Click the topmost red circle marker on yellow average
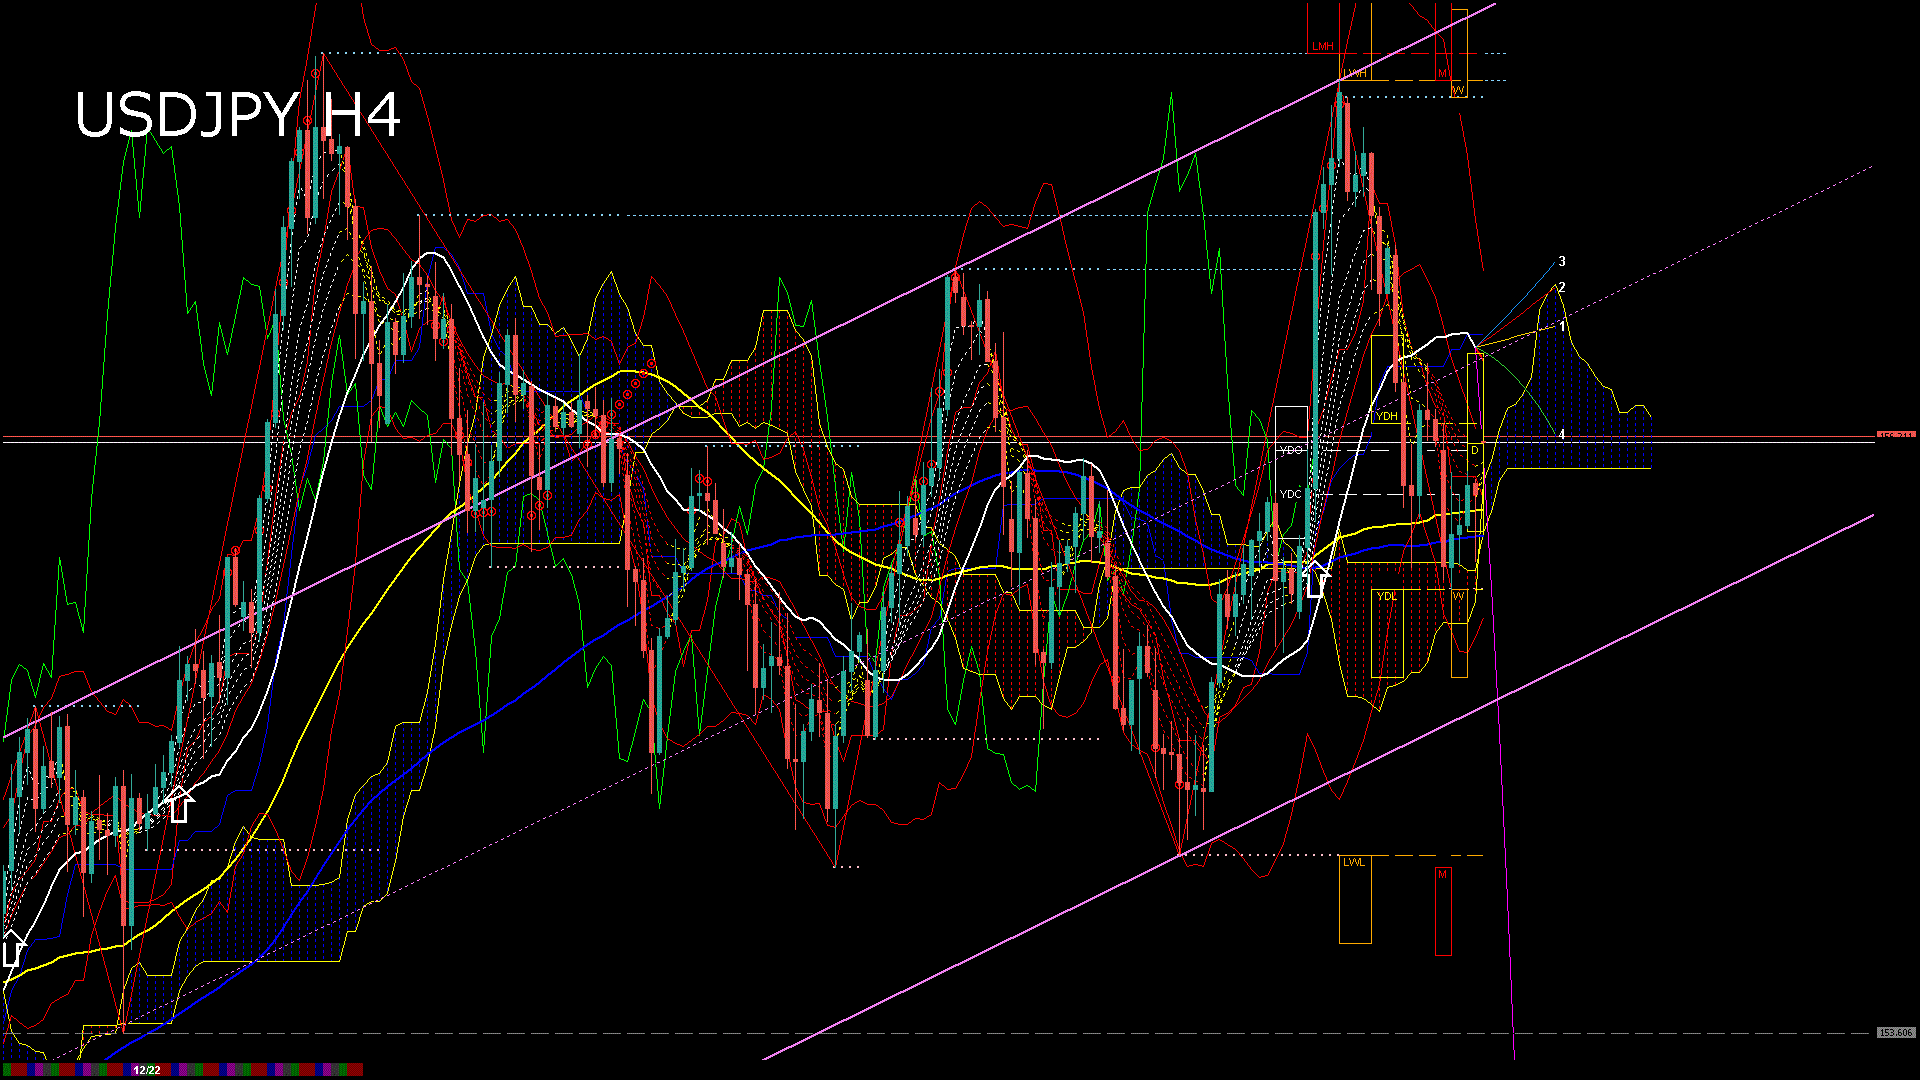Screen dimensions: 1920x1080 652,364
